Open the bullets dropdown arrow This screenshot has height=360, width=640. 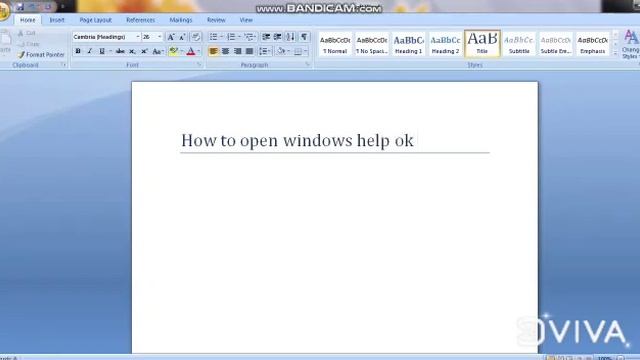222,37
